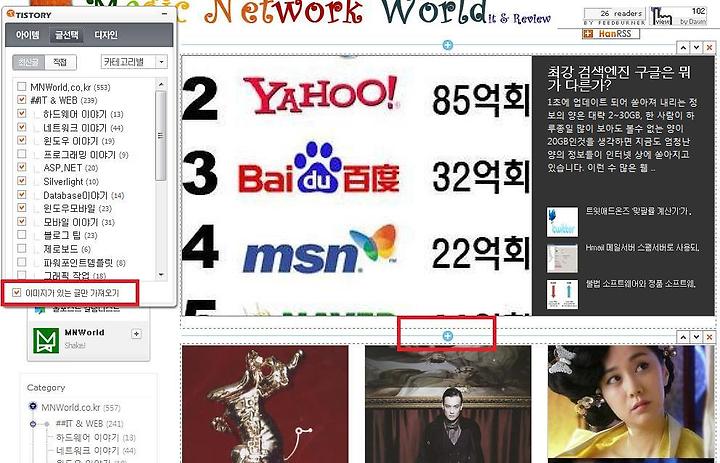
Task: Move the Yahoo ranking block down
Action: click(697, 47)
